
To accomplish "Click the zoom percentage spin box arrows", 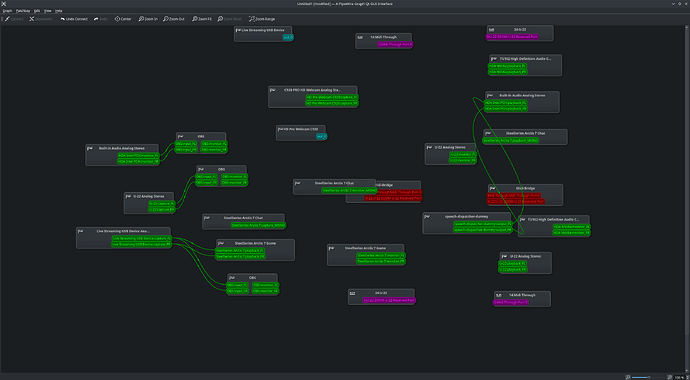I will [686, 377].
